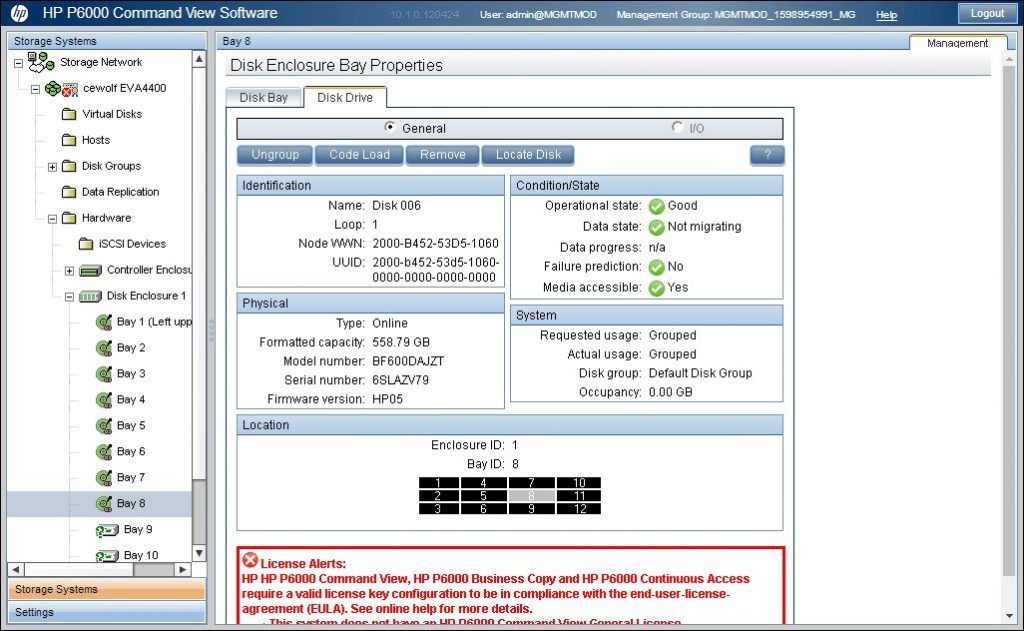Open the iSCSI Devices folder icon

pyautogui.click(x=86, y=244)
